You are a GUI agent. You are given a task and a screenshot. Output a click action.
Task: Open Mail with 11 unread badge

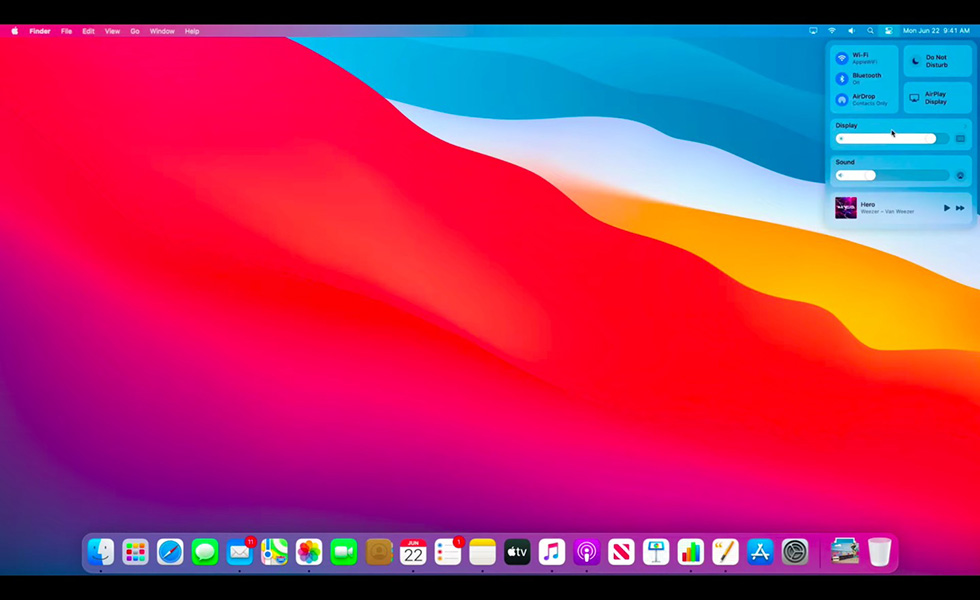239,551
